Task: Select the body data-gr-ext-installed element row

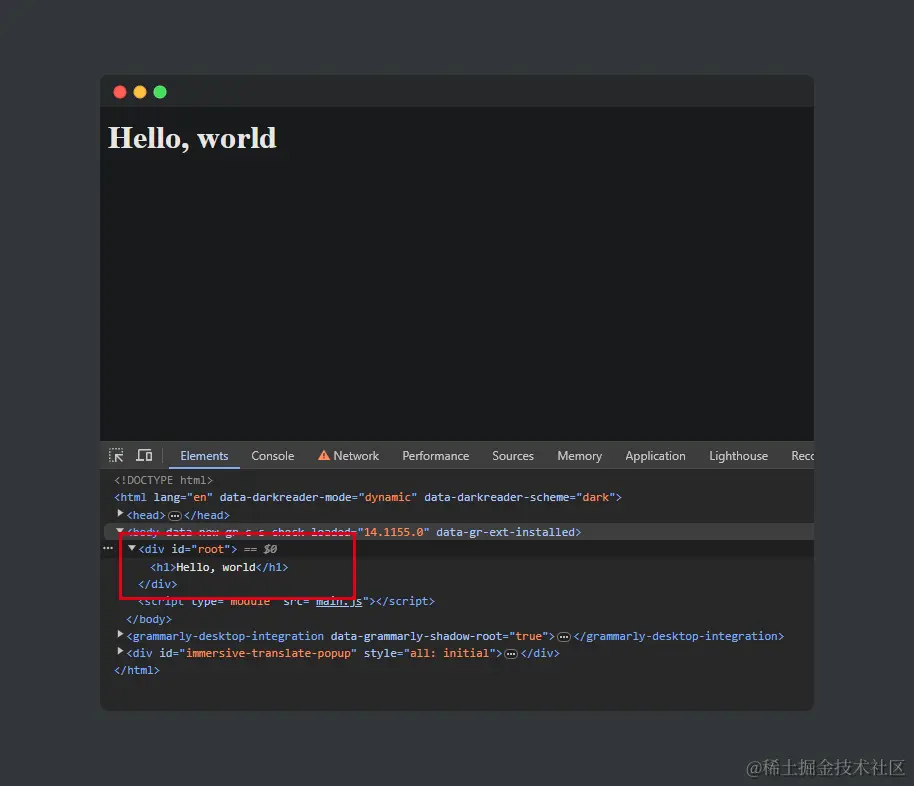Action: point(459,532)
